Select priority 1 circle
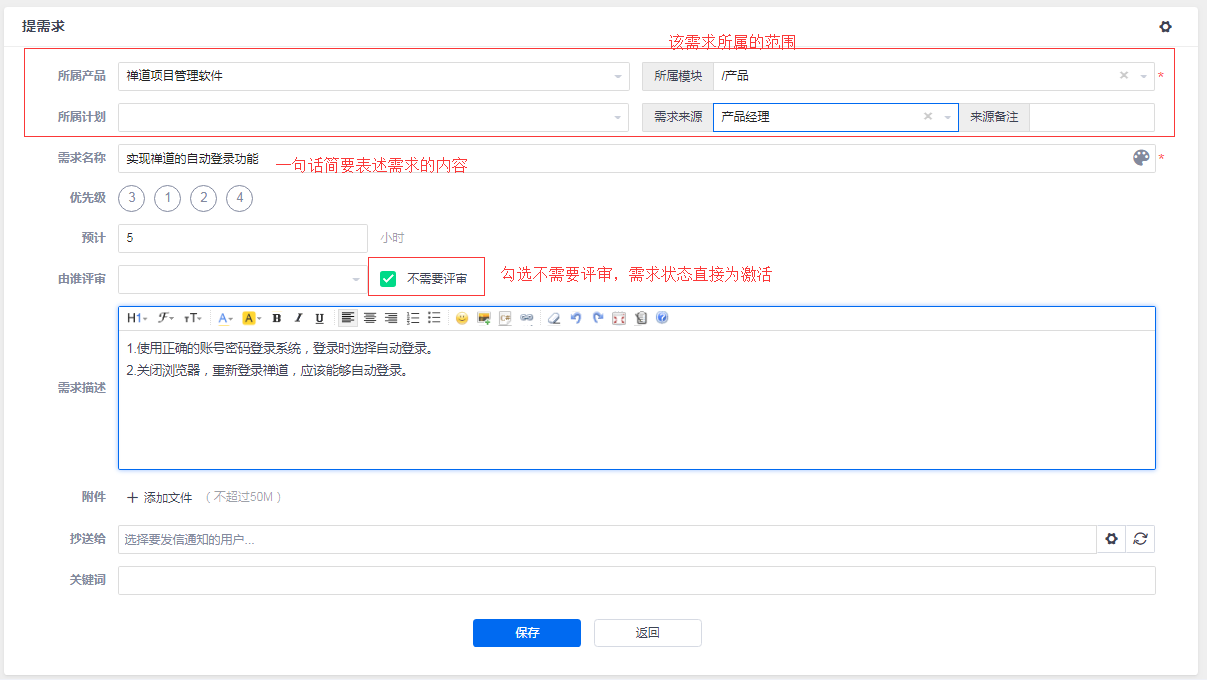 (x=167, y=198)
